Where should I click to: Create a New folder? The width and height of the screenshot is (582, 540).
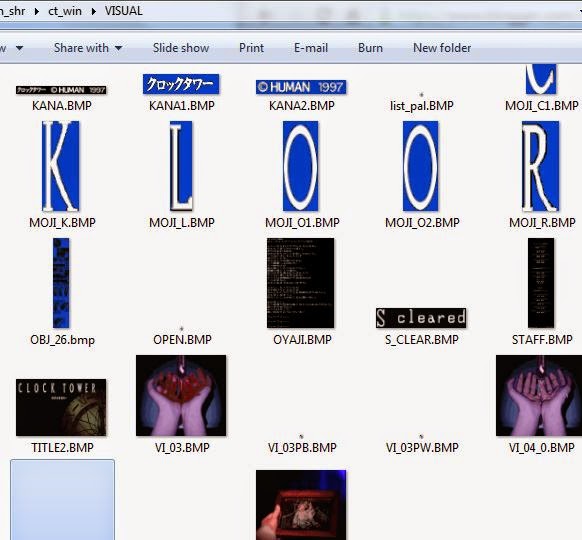(442, 48)
